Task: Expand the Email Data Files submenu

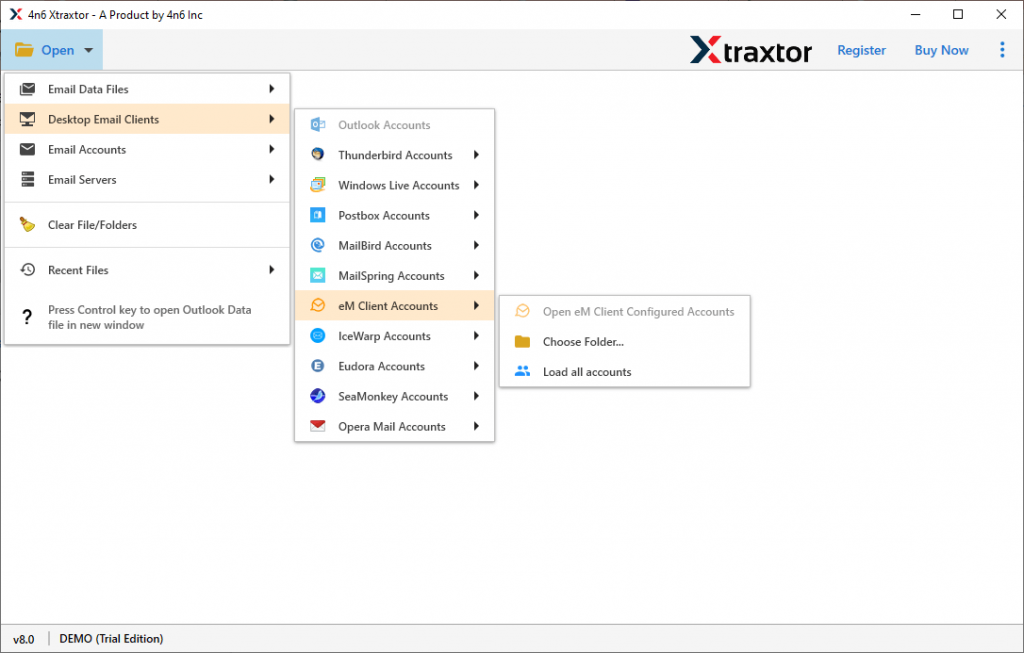Action: (270, 89)
